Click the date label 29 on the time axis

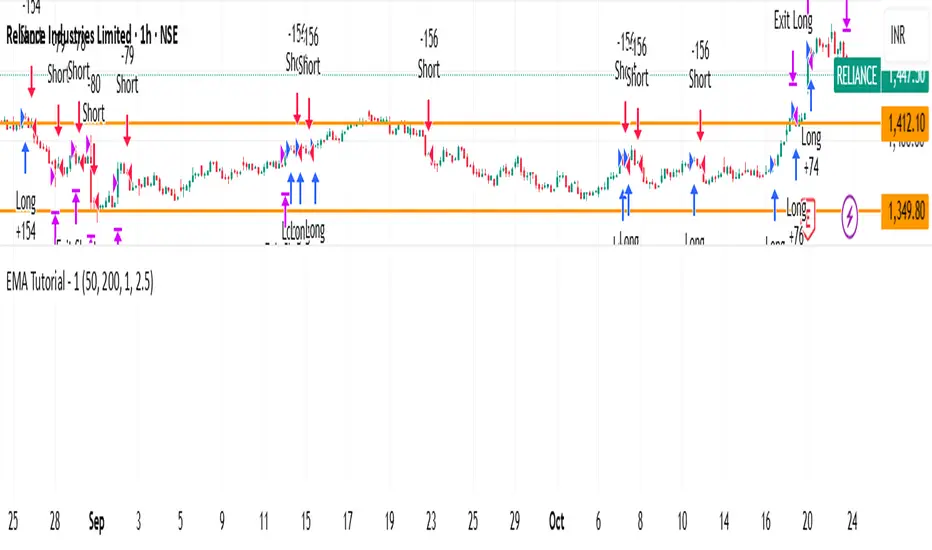click(x=515, y=522)
